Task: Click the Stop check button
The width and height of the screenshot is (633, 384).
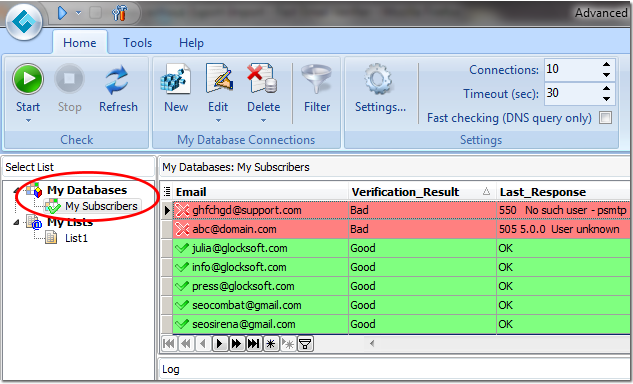Action: coord(69,88)
